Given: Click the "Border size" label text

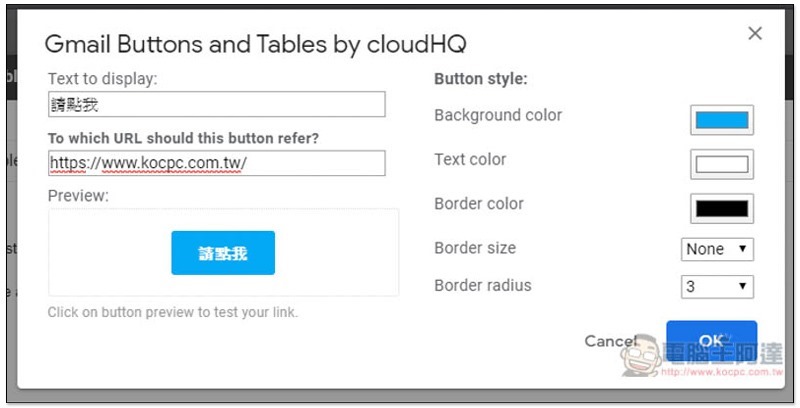Looking at the screenshot, I should [x=475, y=248].
